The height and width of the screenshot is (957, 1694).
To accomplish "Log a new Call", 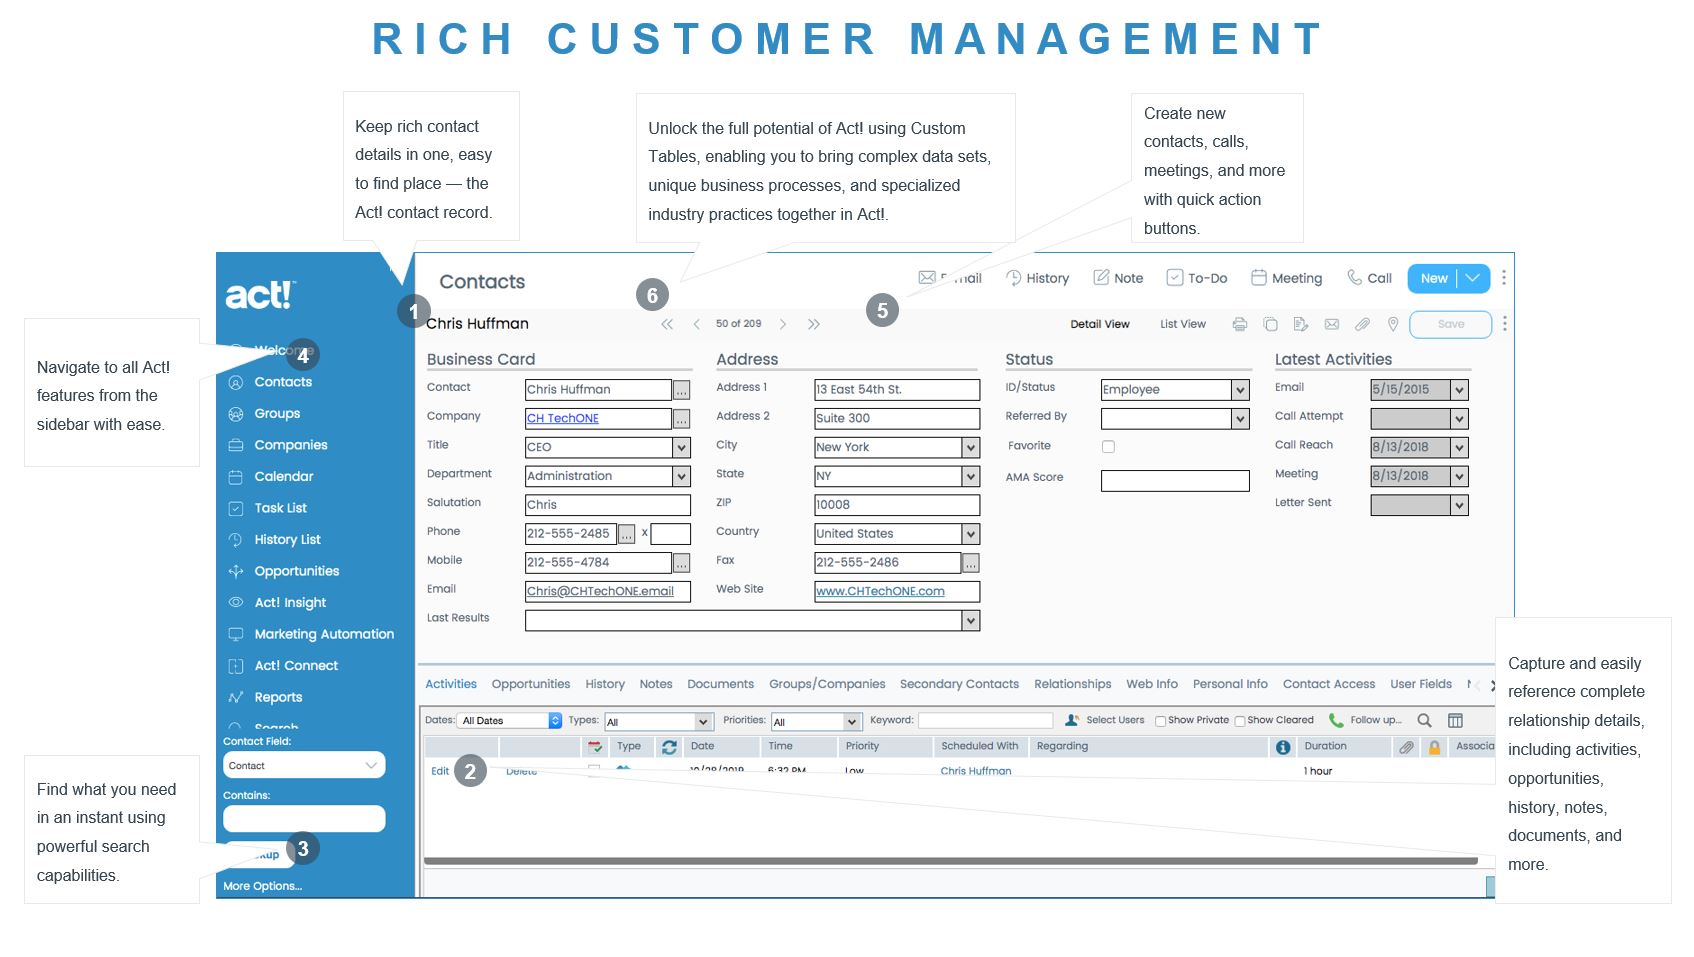I will pos(1369,278).
